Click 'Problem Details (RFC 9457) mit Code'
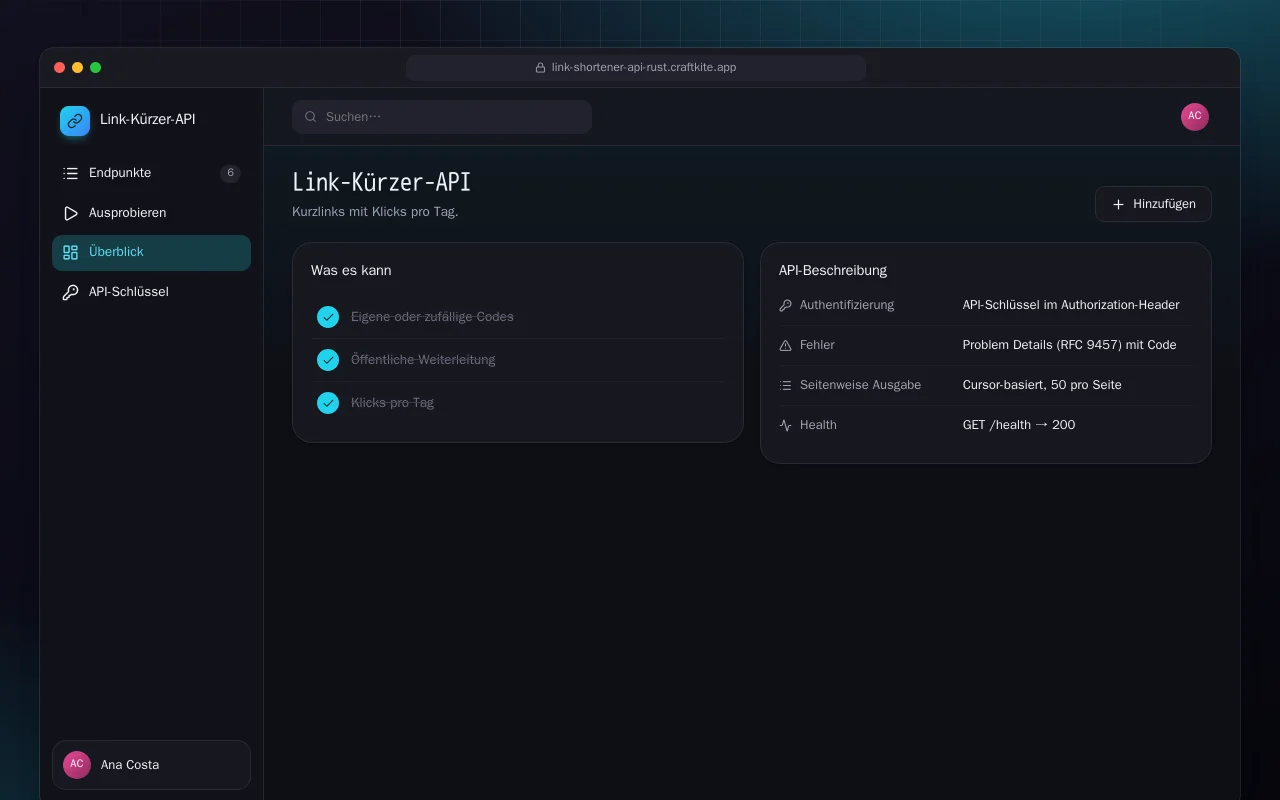This screenshot has width=1280, height=800. pyautogui.click(x=1069, y=345)
